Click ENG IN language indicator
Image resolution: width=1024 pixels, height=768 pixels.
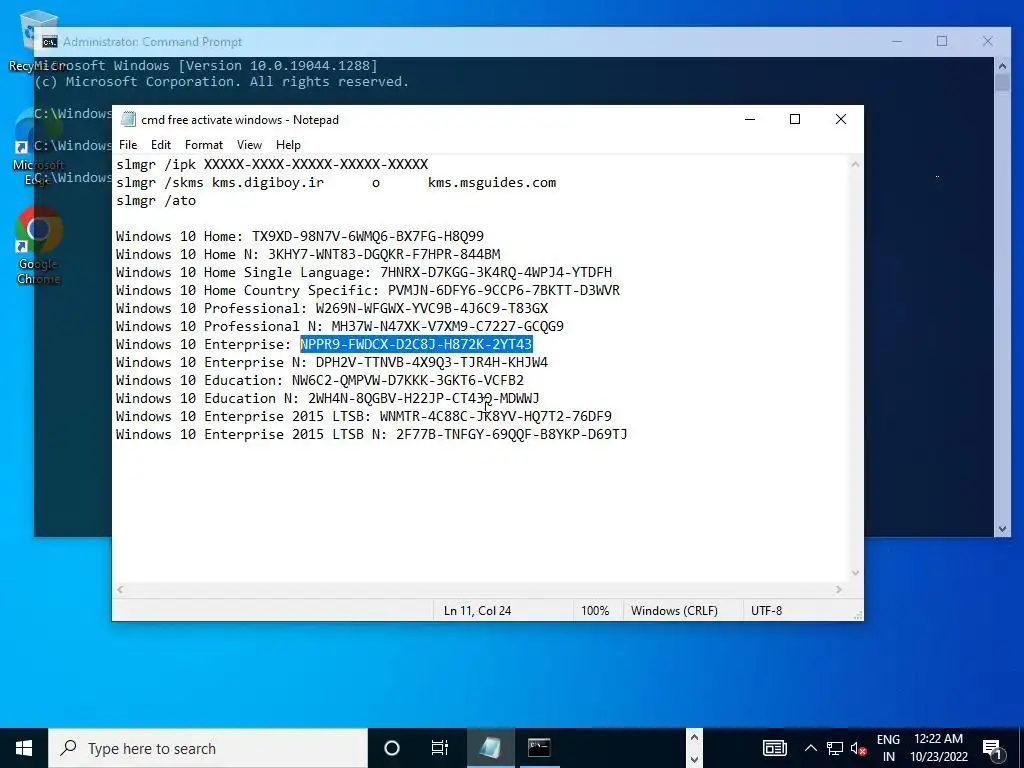[x=888, y=748]
